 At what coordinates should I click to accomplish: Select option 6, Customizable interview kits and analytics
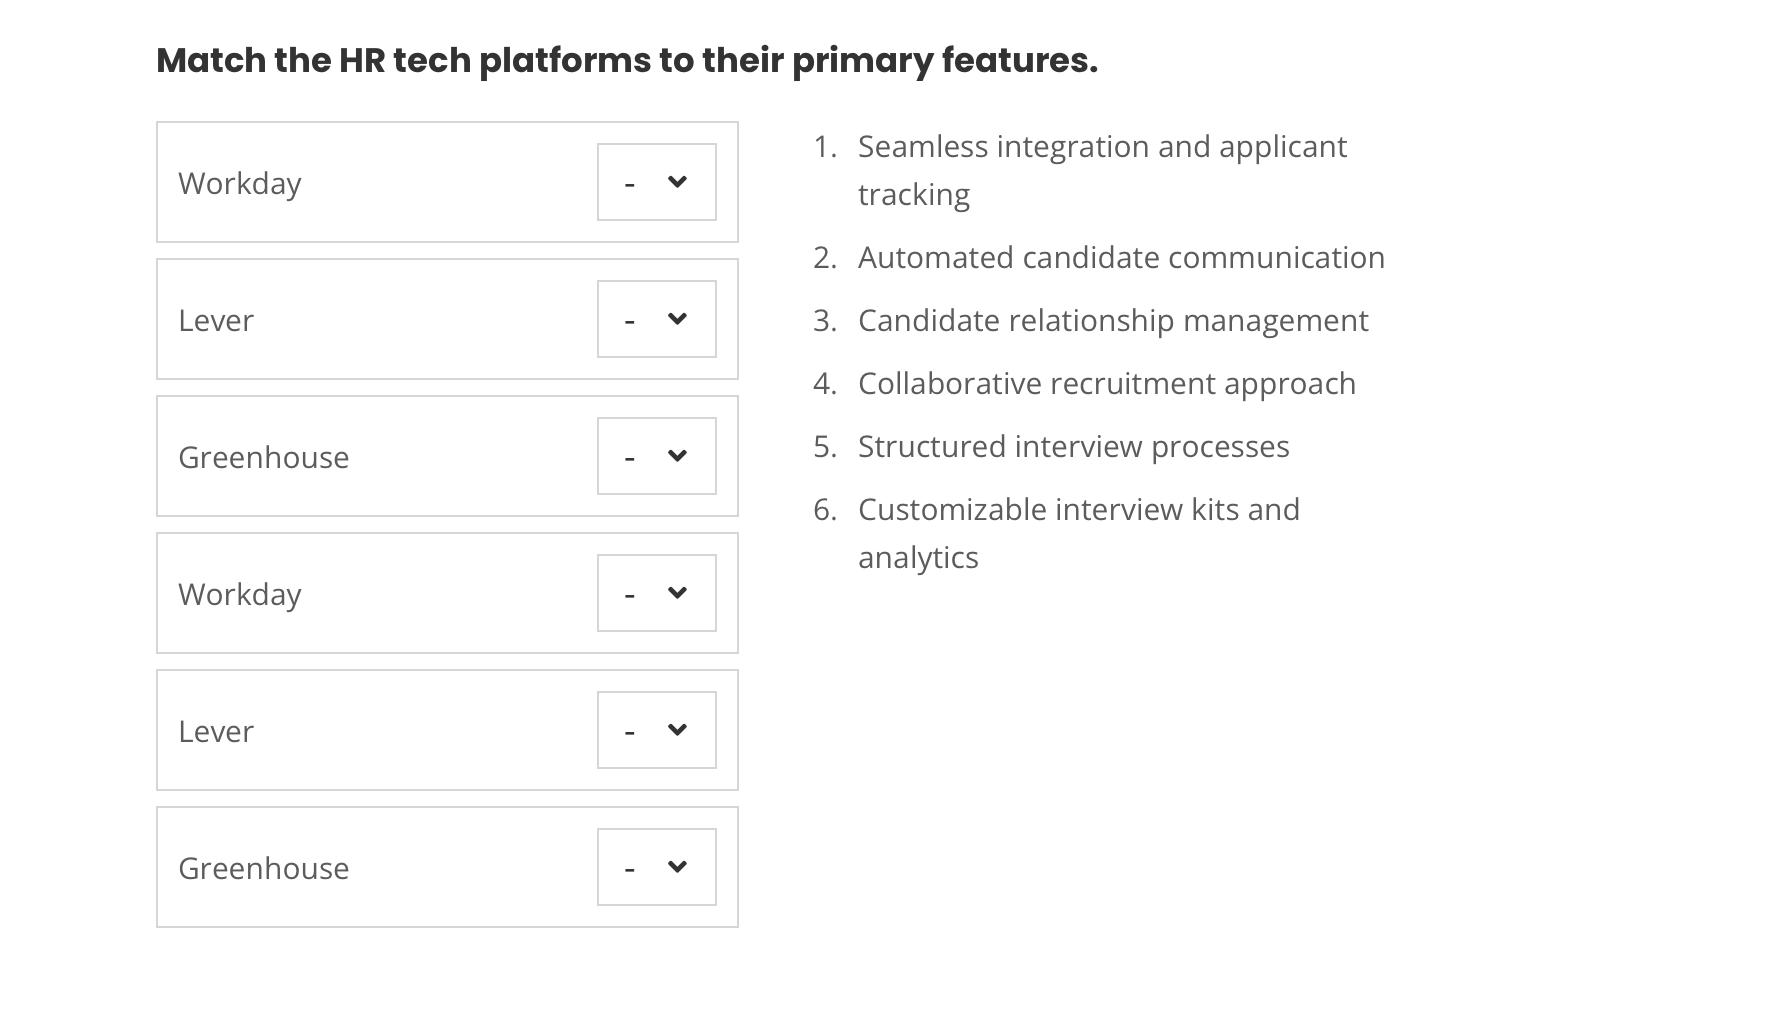pos(1077,532)
